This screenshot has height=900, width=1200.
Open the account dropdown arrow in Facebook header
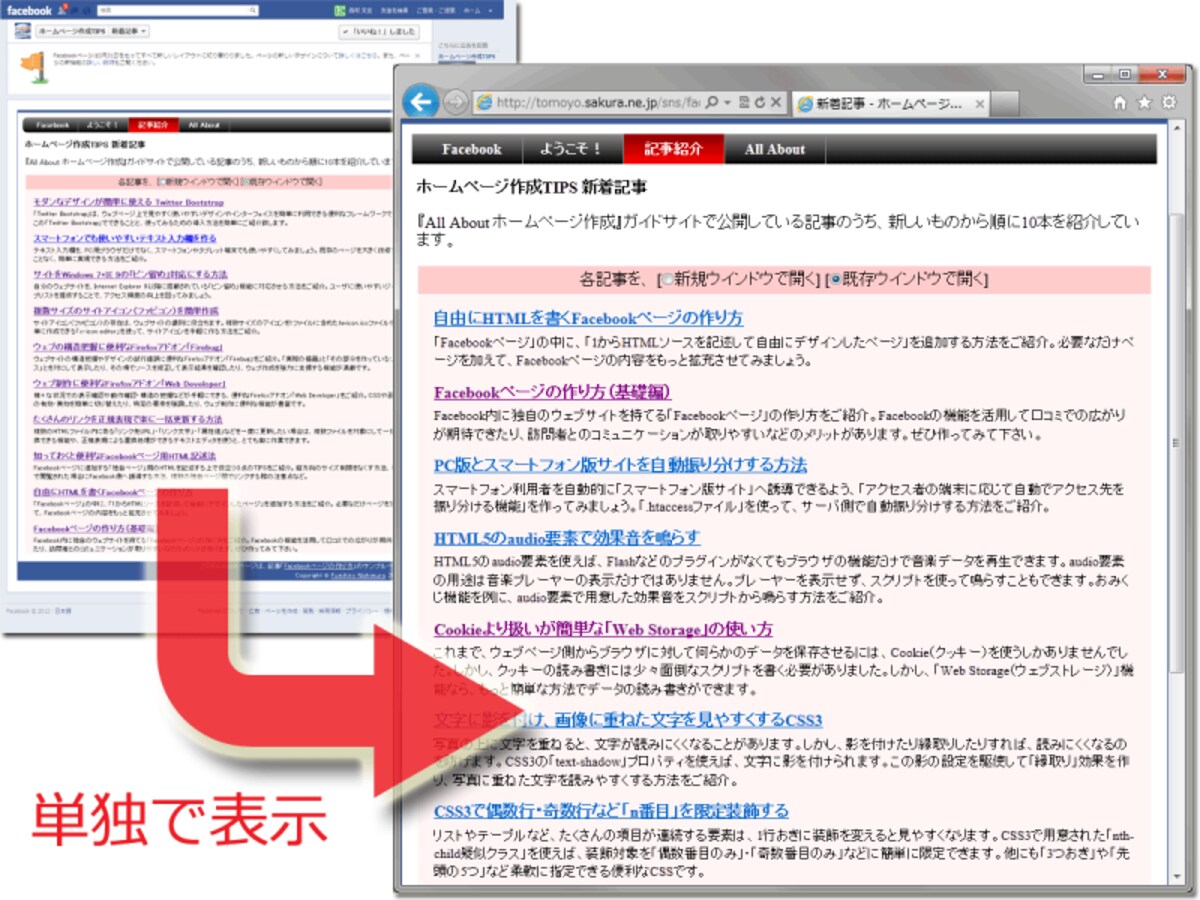pyautogui.click(x=491, y=10)
